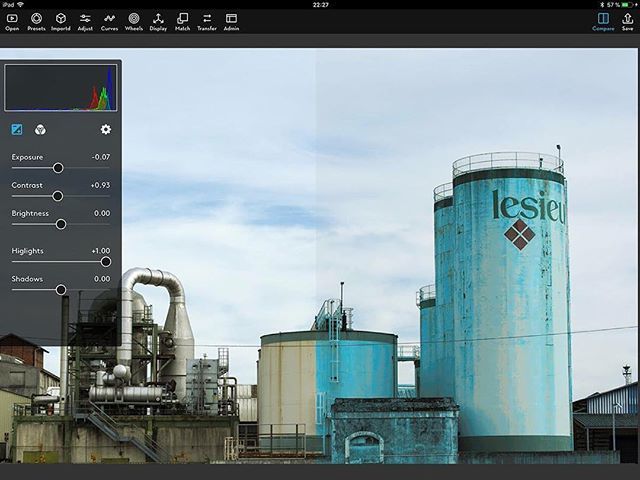Open the Curves tool
The width and height of the screenshot is (640, 480).
click(x=109, y=22)
